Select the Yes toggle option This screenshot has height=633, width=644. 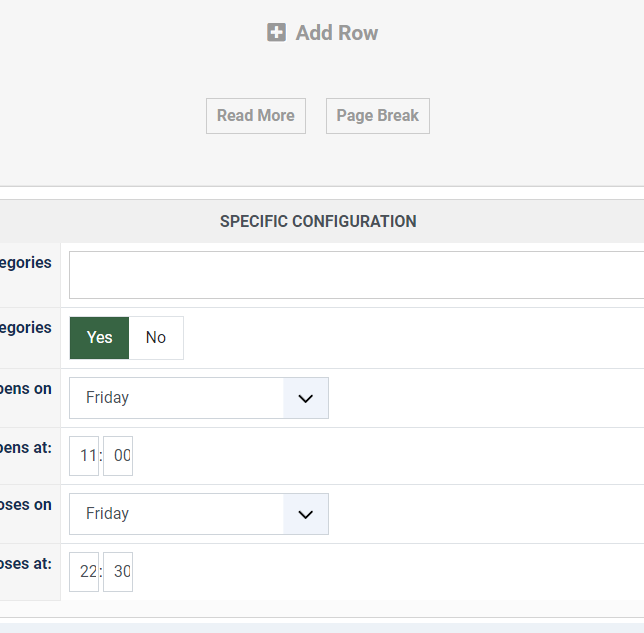click(x=100, y=338)
